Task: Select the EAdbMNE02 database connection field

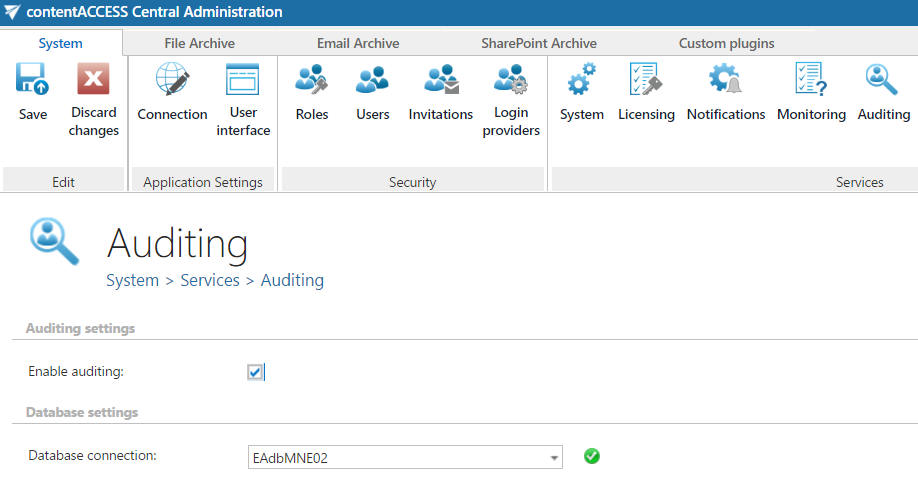Action: (x=405, y=457)
